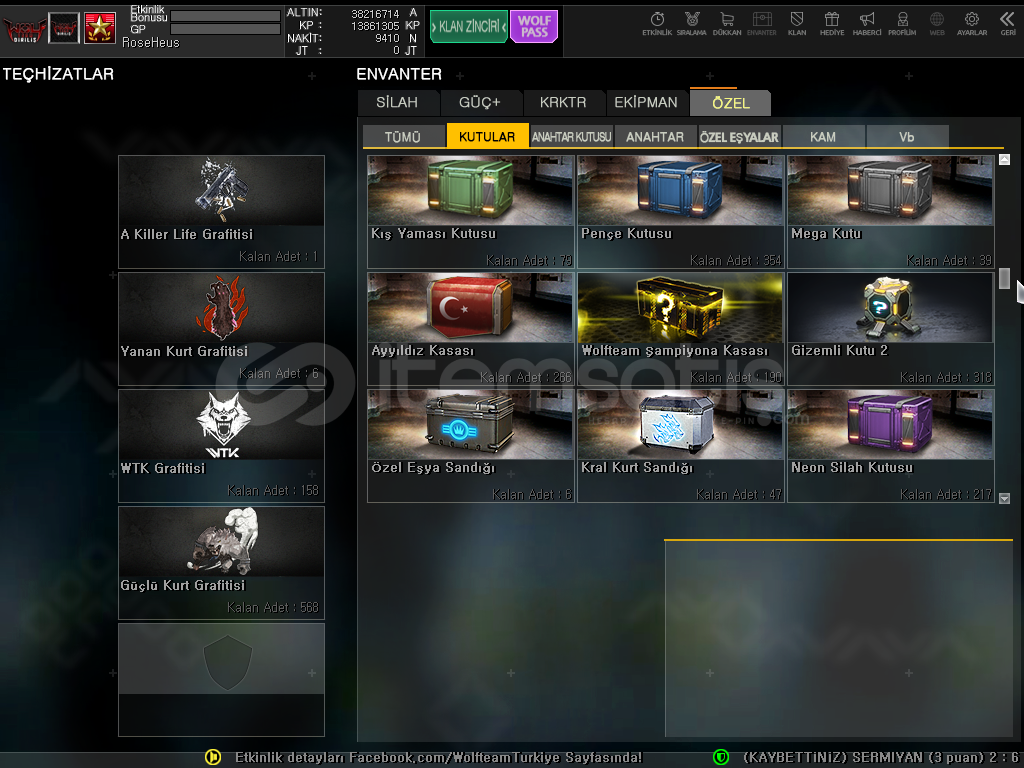Image resolution: width=1024 pixels, height=768 pixels.
Task: Select the Kış Yaması Kutusu box
Action: [470, 212]
